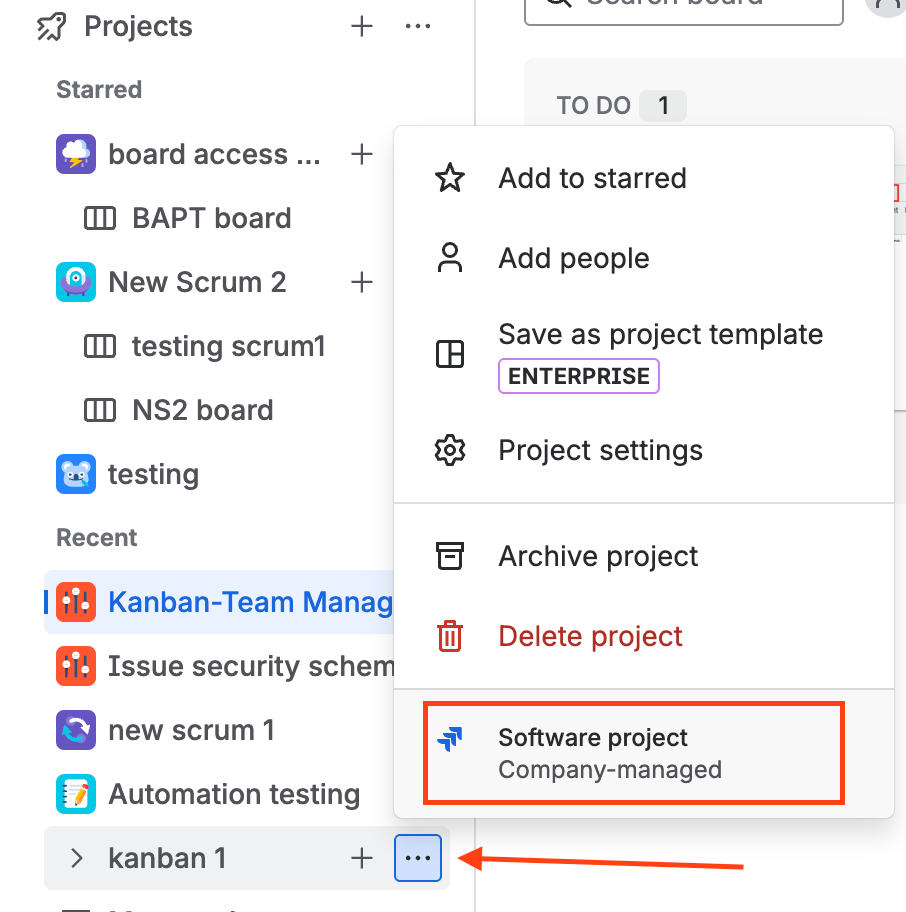Expand the kanban 1 project chevron
This screenshot has height=912, width=906.
pos(76,858)
